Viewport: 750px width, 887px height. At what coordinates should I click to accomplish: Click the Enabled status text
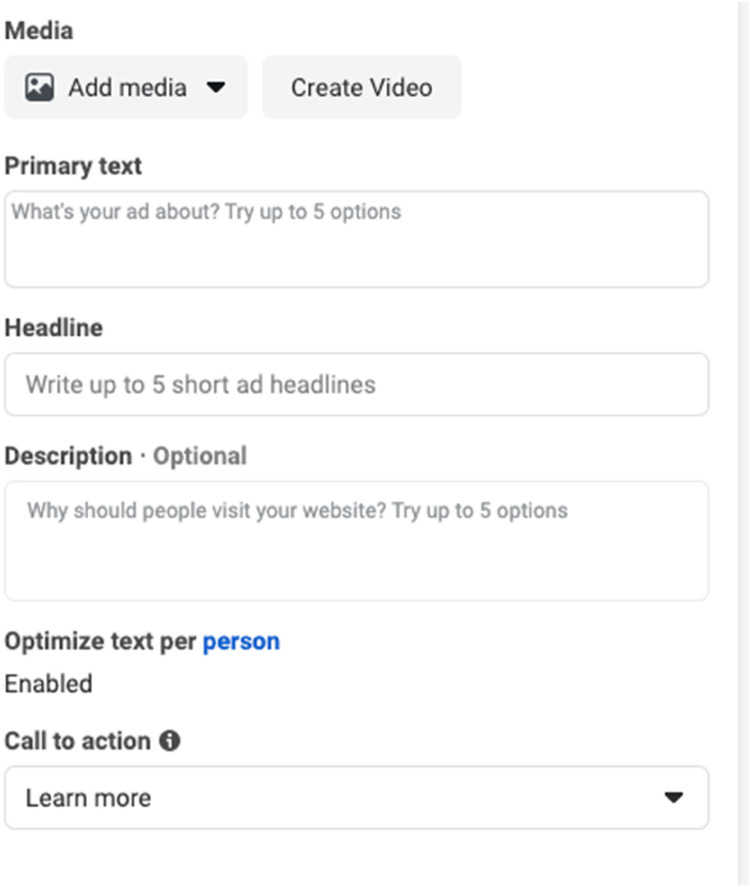point(48,684)
